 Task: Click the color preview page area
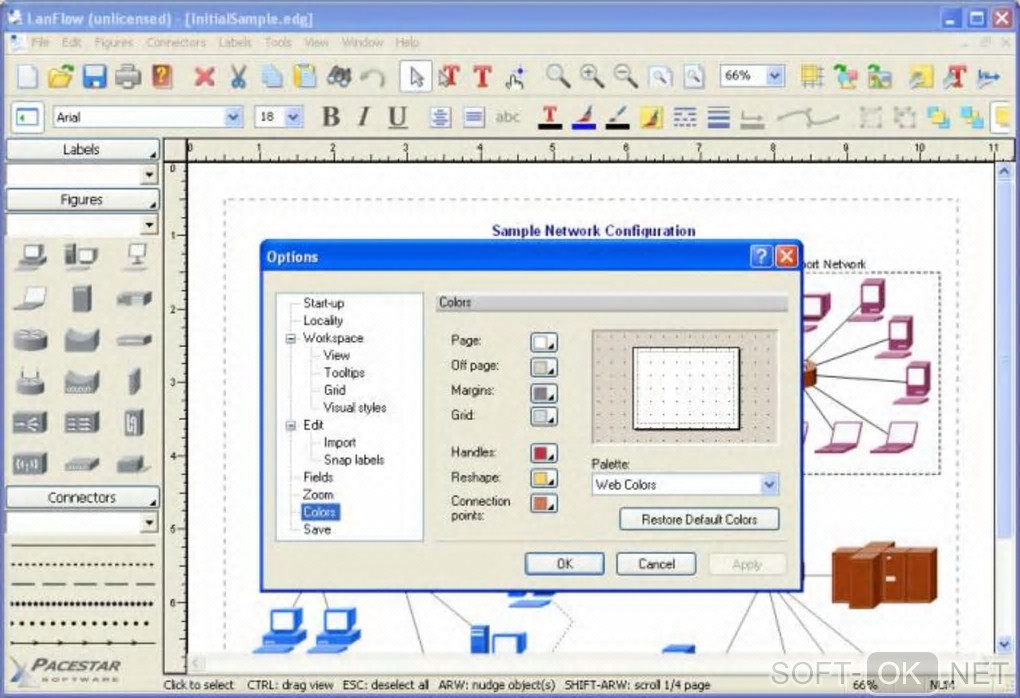tap(686, 388)
